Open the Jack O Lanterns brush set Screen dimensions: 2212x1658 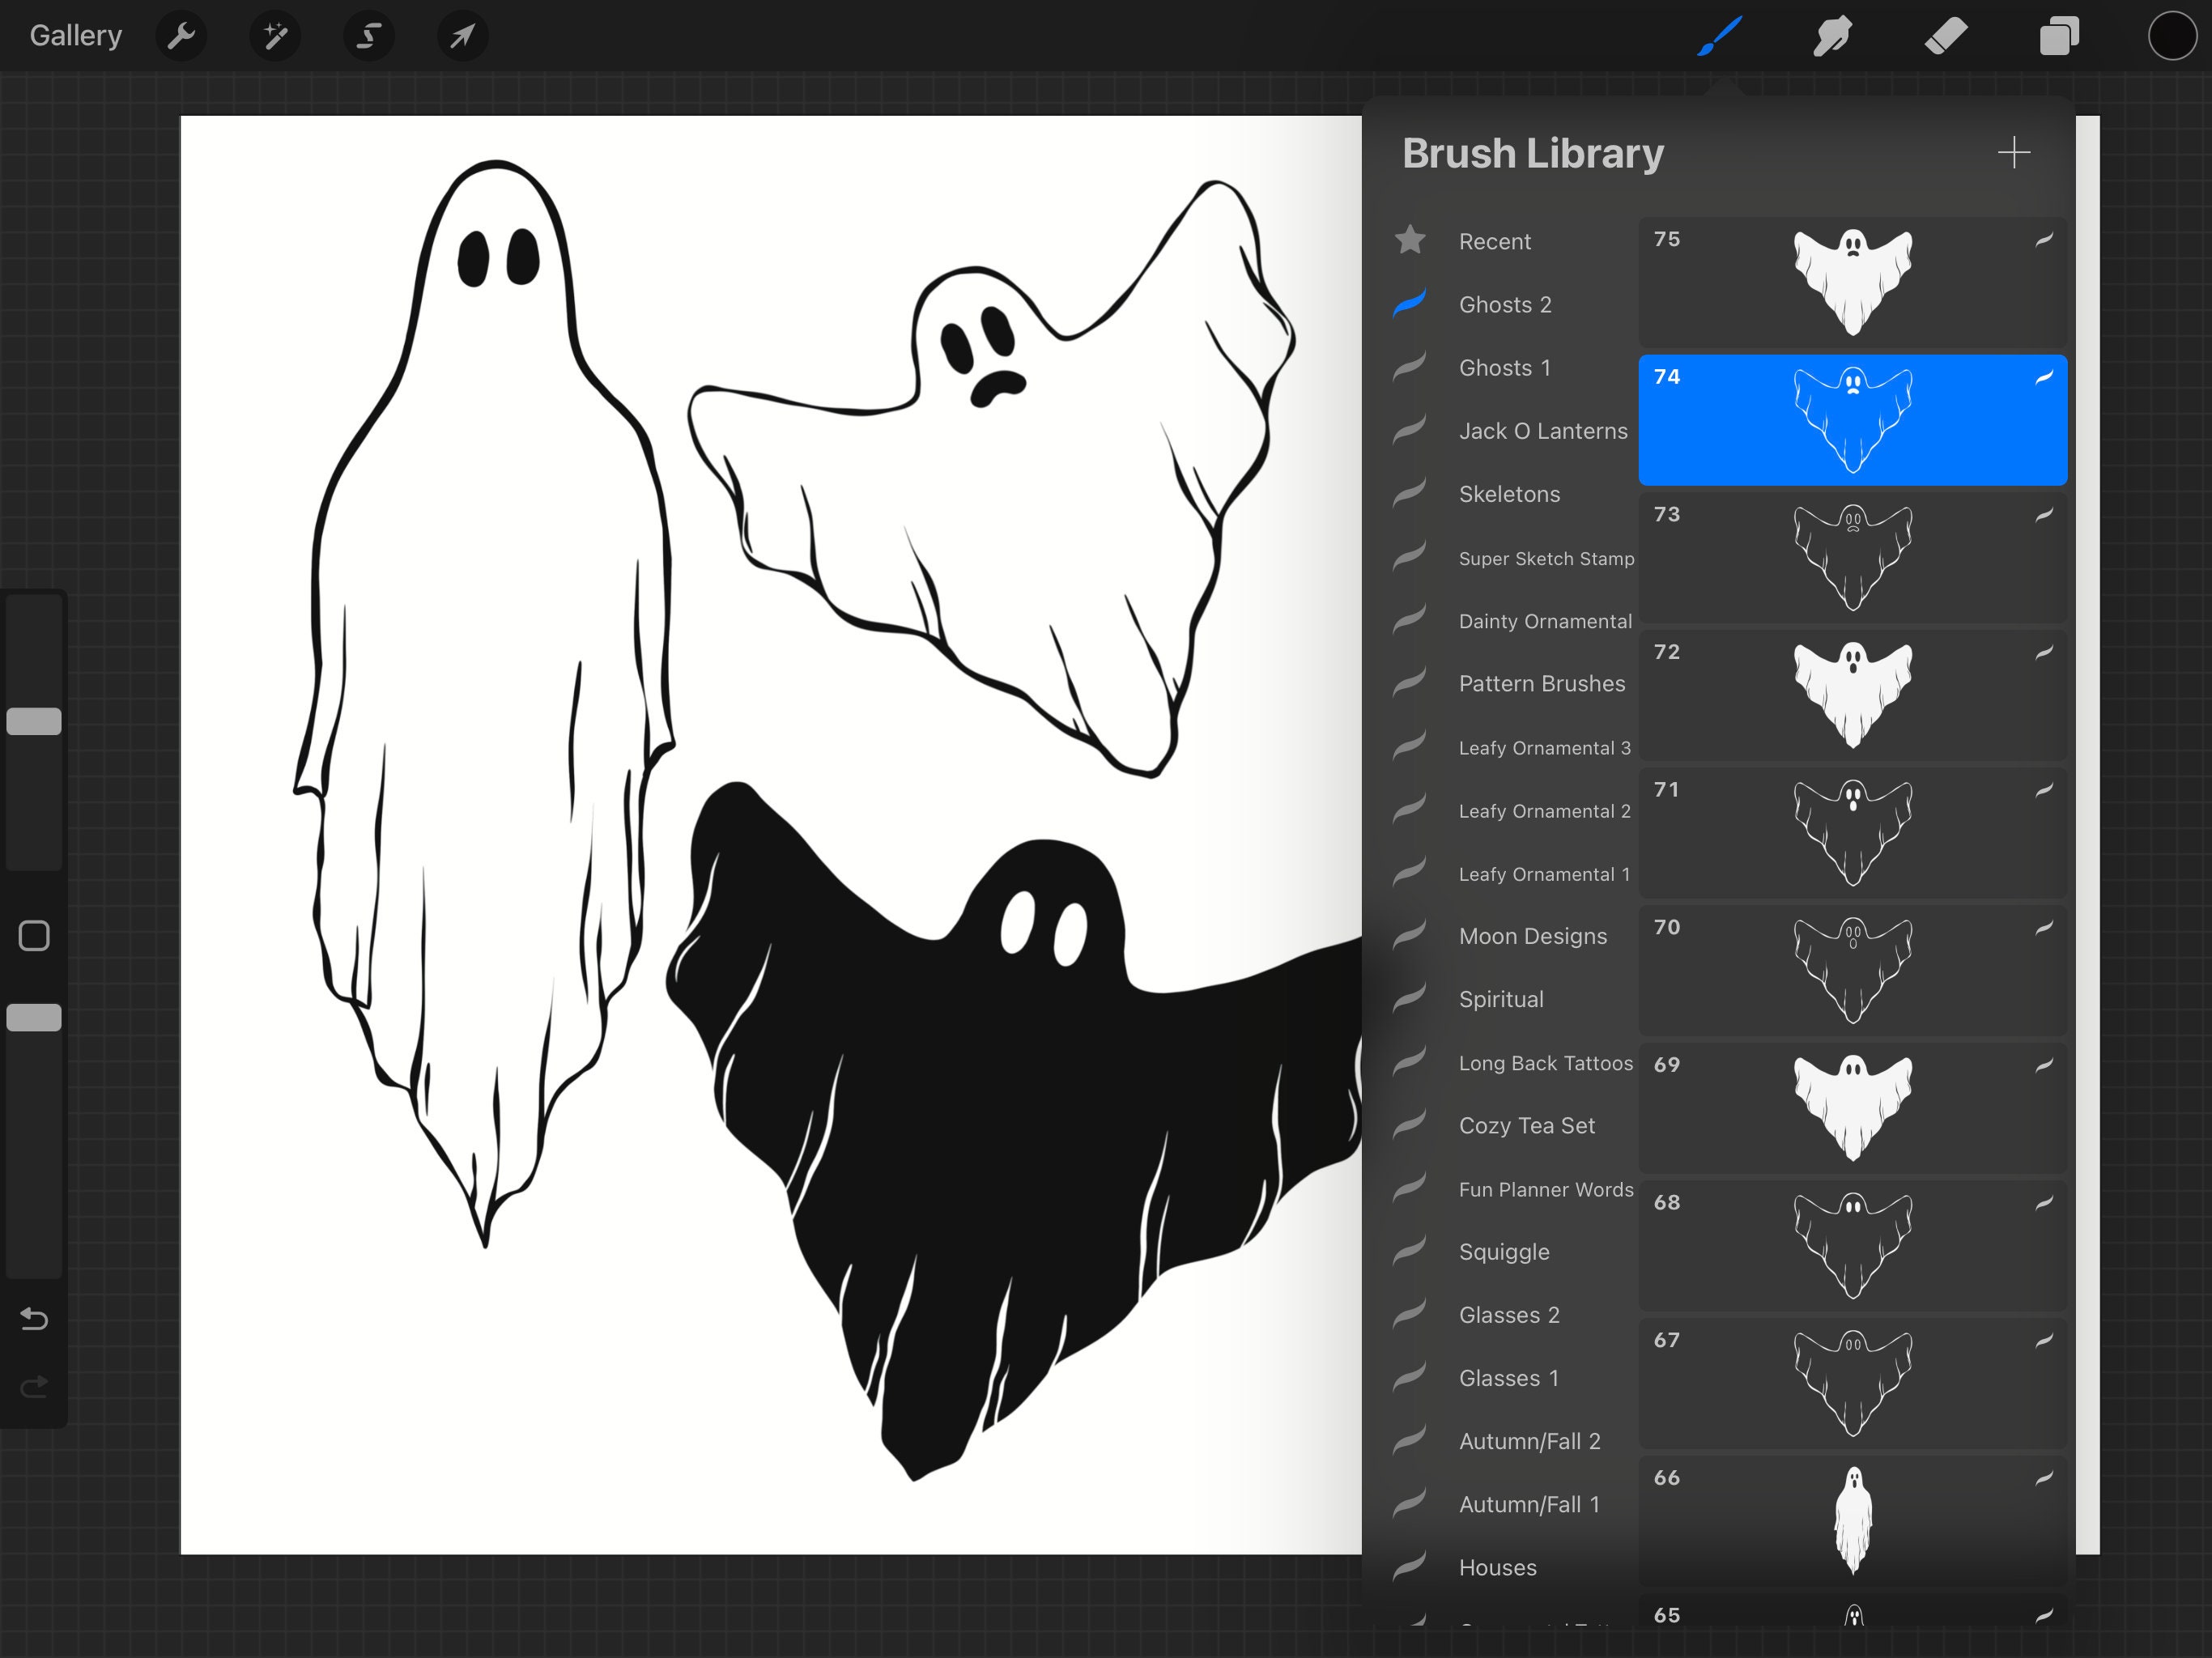pos(1543,431)
